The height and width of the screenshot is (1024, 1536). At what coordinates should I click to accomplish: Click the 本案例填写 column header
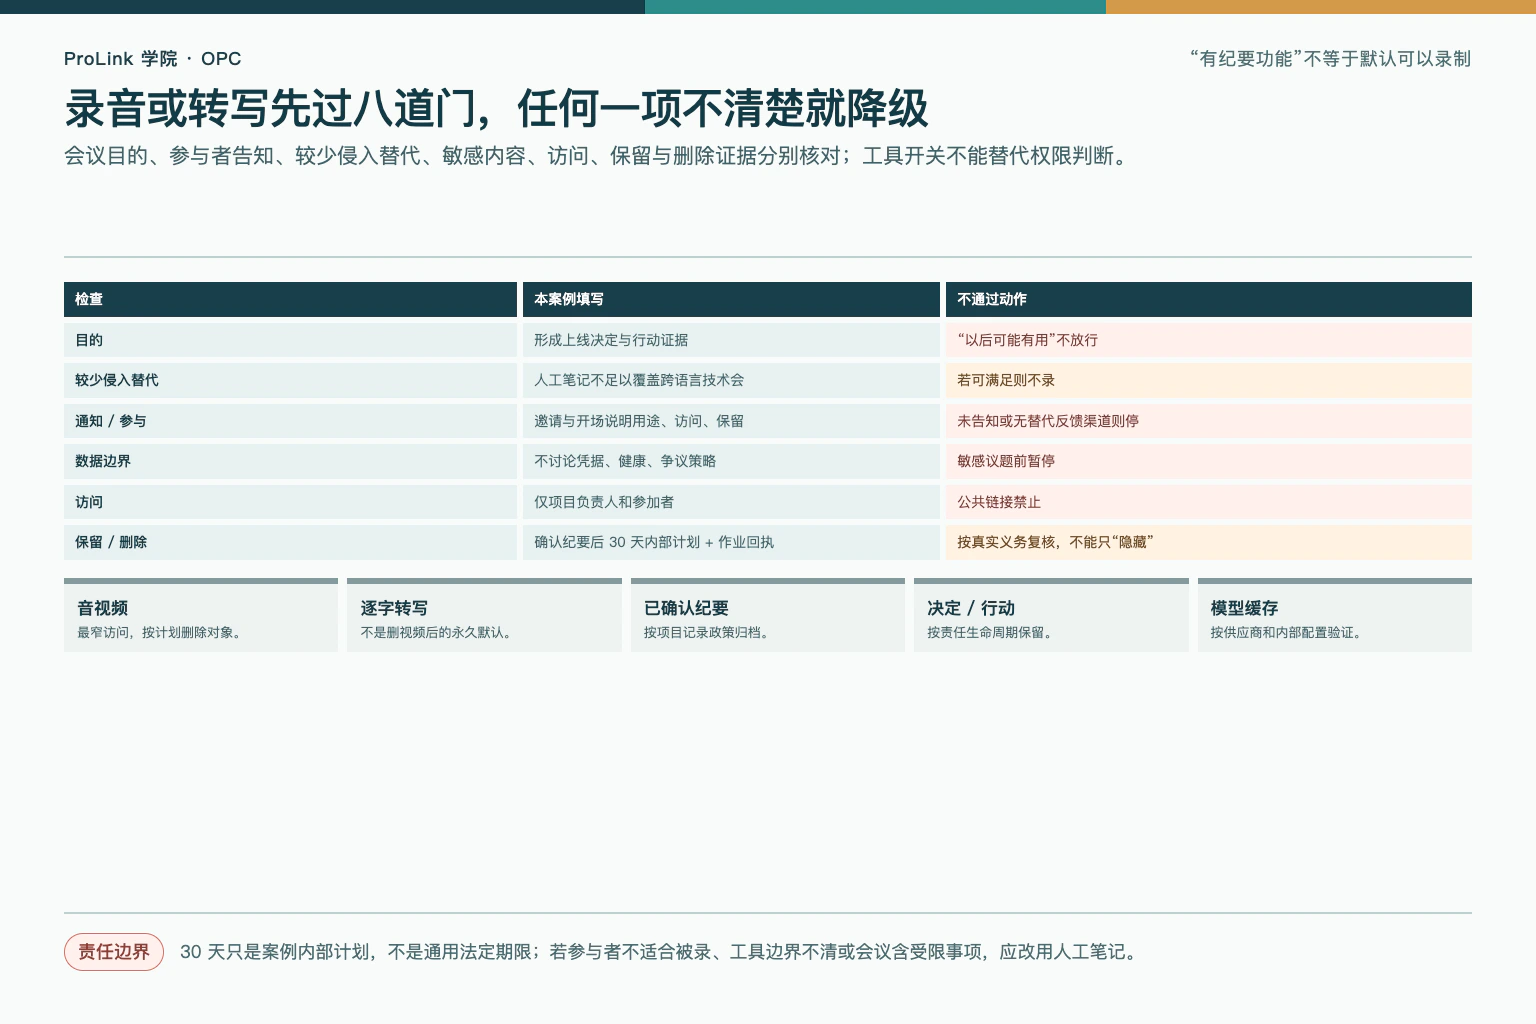click(731, 299)
